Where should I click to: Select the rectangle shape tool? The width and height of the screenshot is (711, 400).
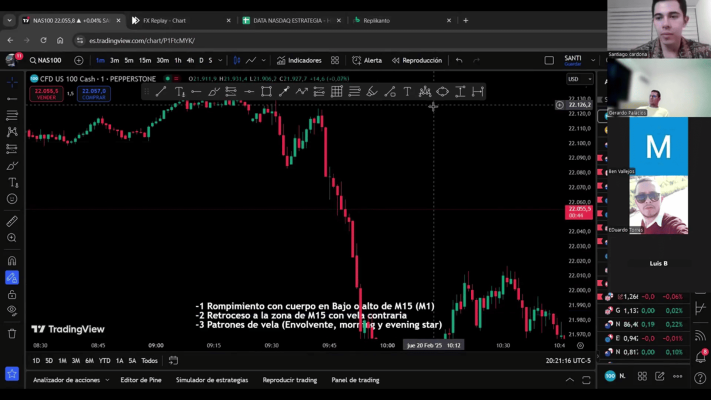coord(266,92)
